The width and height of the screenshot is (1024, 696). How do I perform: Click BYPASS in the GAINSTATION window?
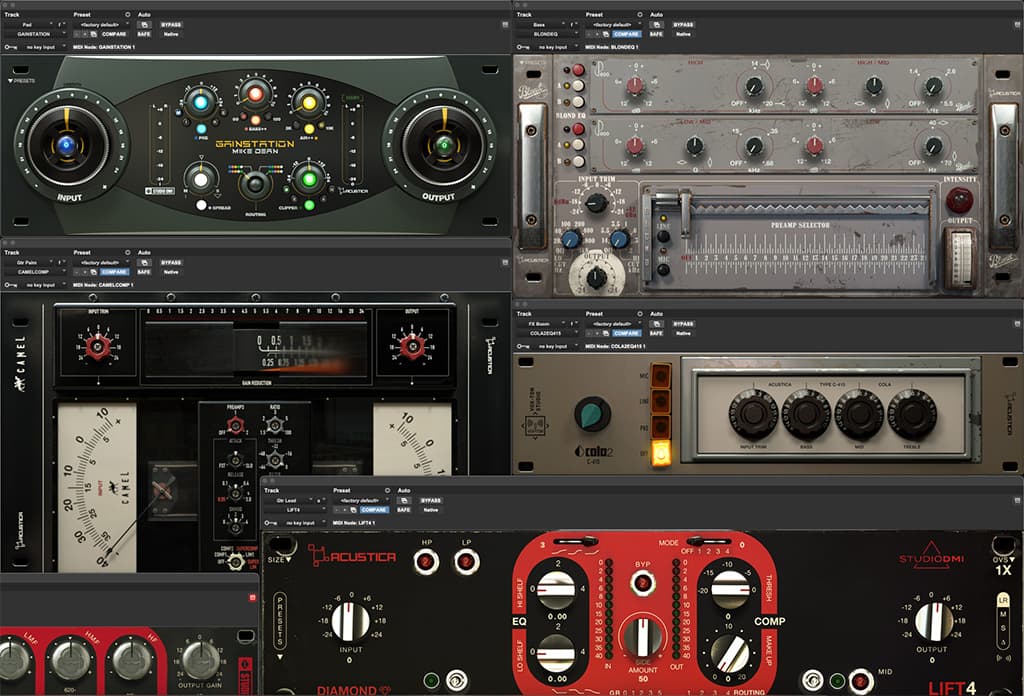(x=170, y=25)
